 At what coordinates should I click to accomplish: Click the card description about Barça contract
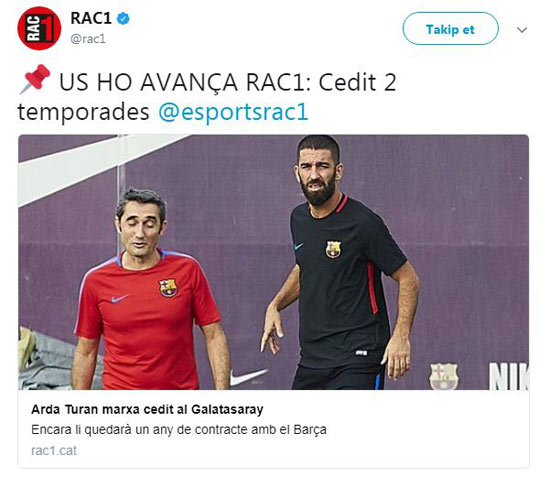pyautogui.click(x=179, y=429)
